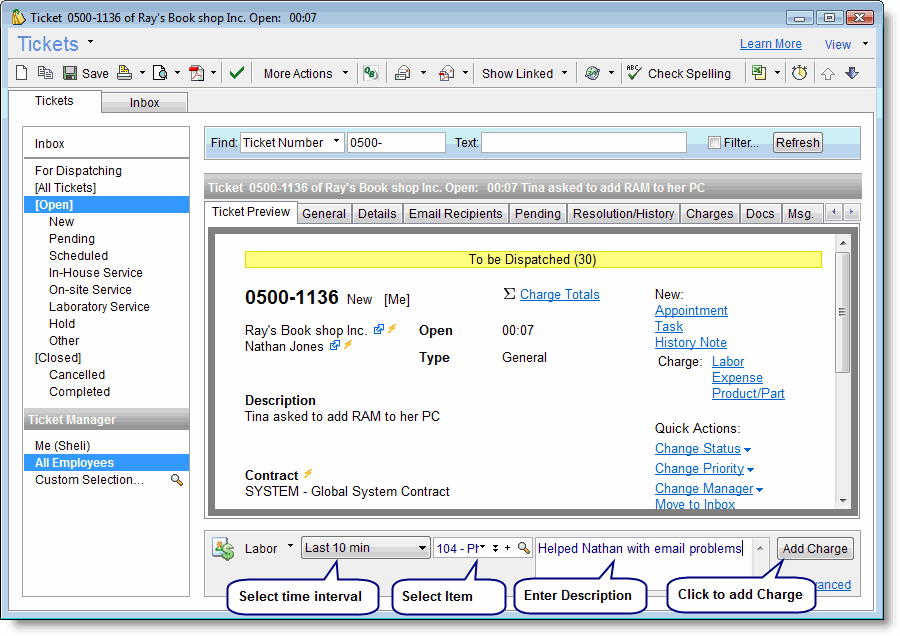
Task: Click the magnifier next to Custom Selection
Action: 177,480
